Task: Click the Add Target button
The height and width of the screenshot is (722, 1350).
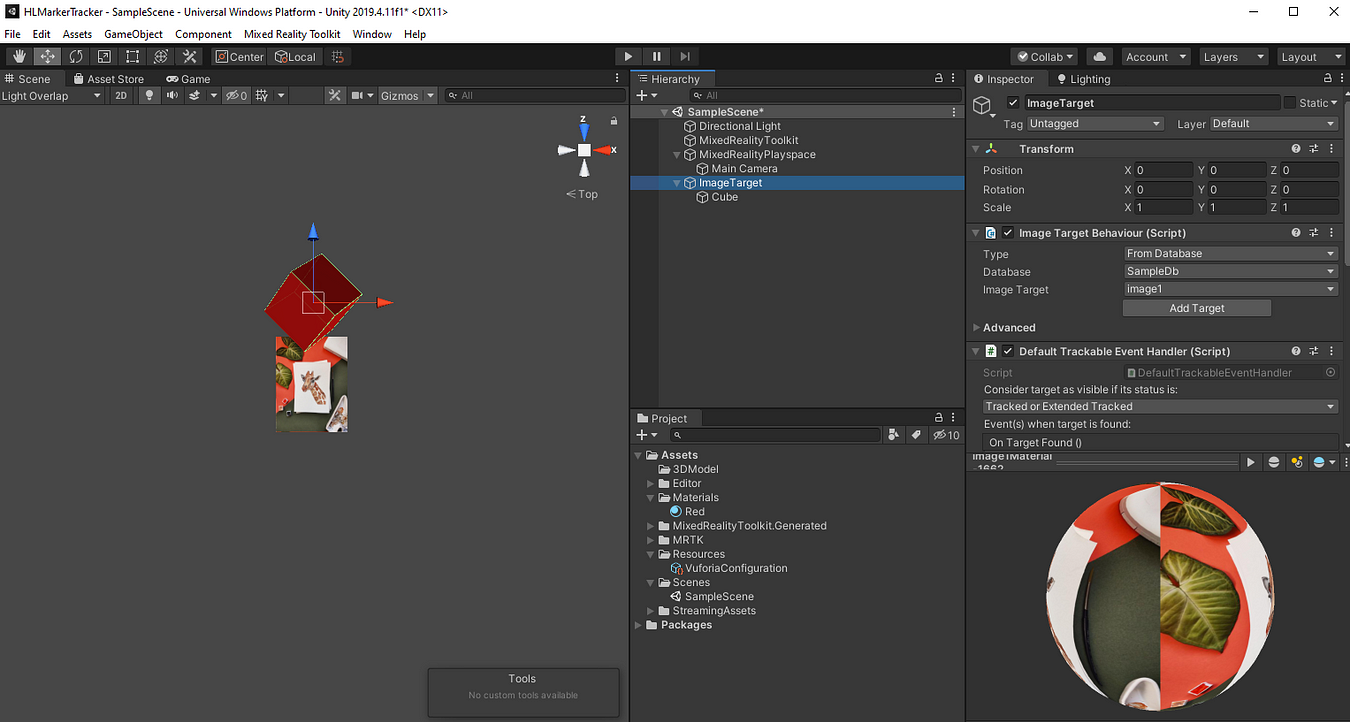Action: tap(1196, 307)
